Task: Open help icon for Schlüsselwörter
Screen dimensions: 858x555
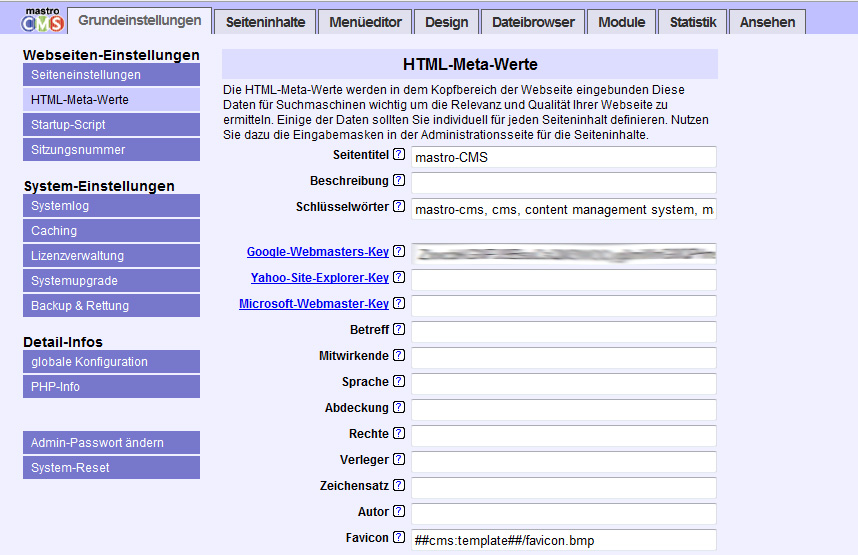Action: tap(399, 206)
